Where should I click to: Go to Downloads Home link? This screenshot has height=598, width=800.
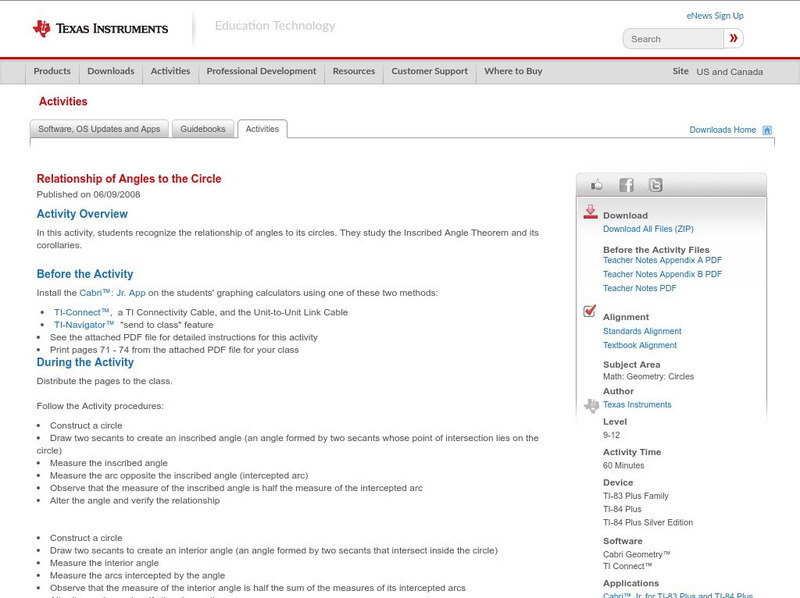tap(722, 130)
